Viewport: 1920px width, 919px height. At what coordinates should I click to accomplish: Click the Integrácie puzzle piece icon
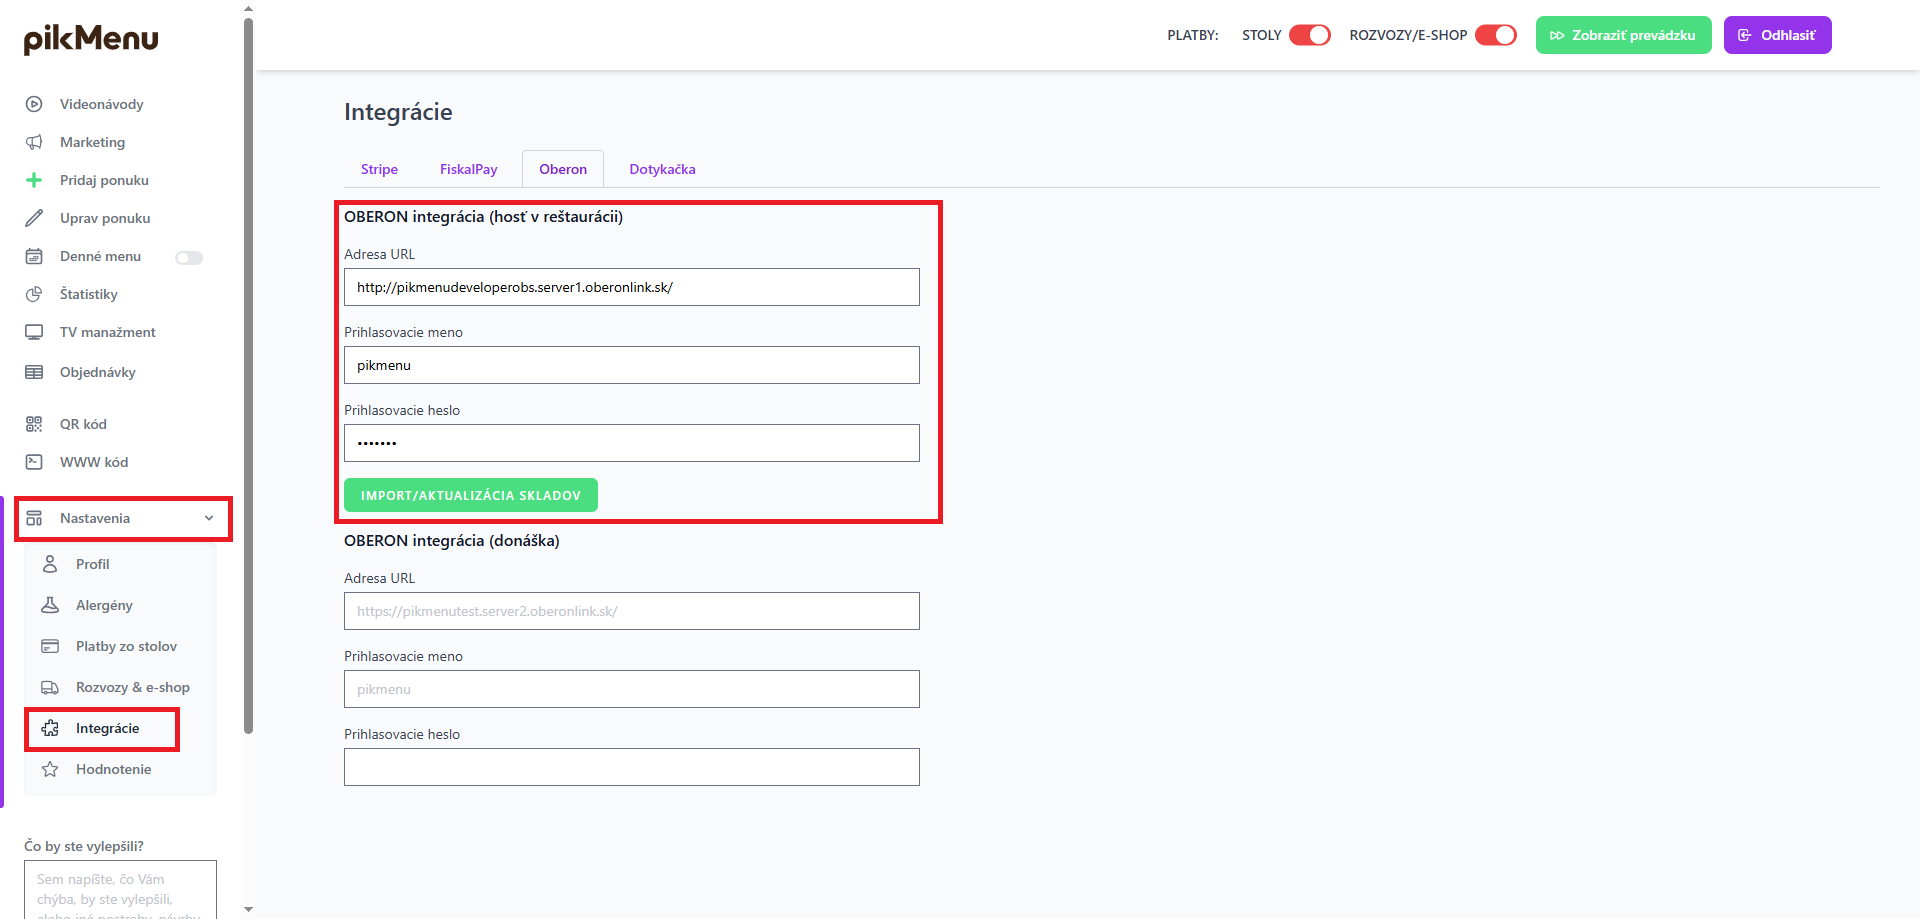pos(50,728)
